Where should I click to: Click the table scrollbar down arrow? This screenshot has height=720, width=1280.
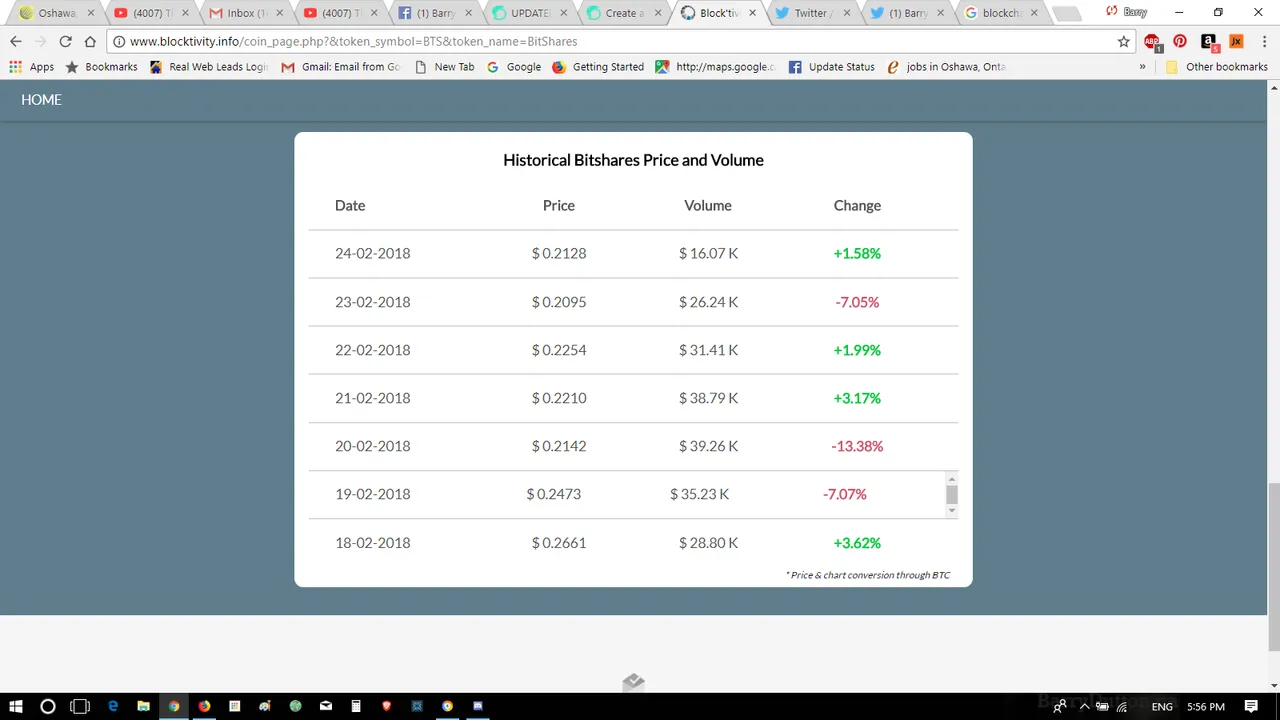(951, 511)
